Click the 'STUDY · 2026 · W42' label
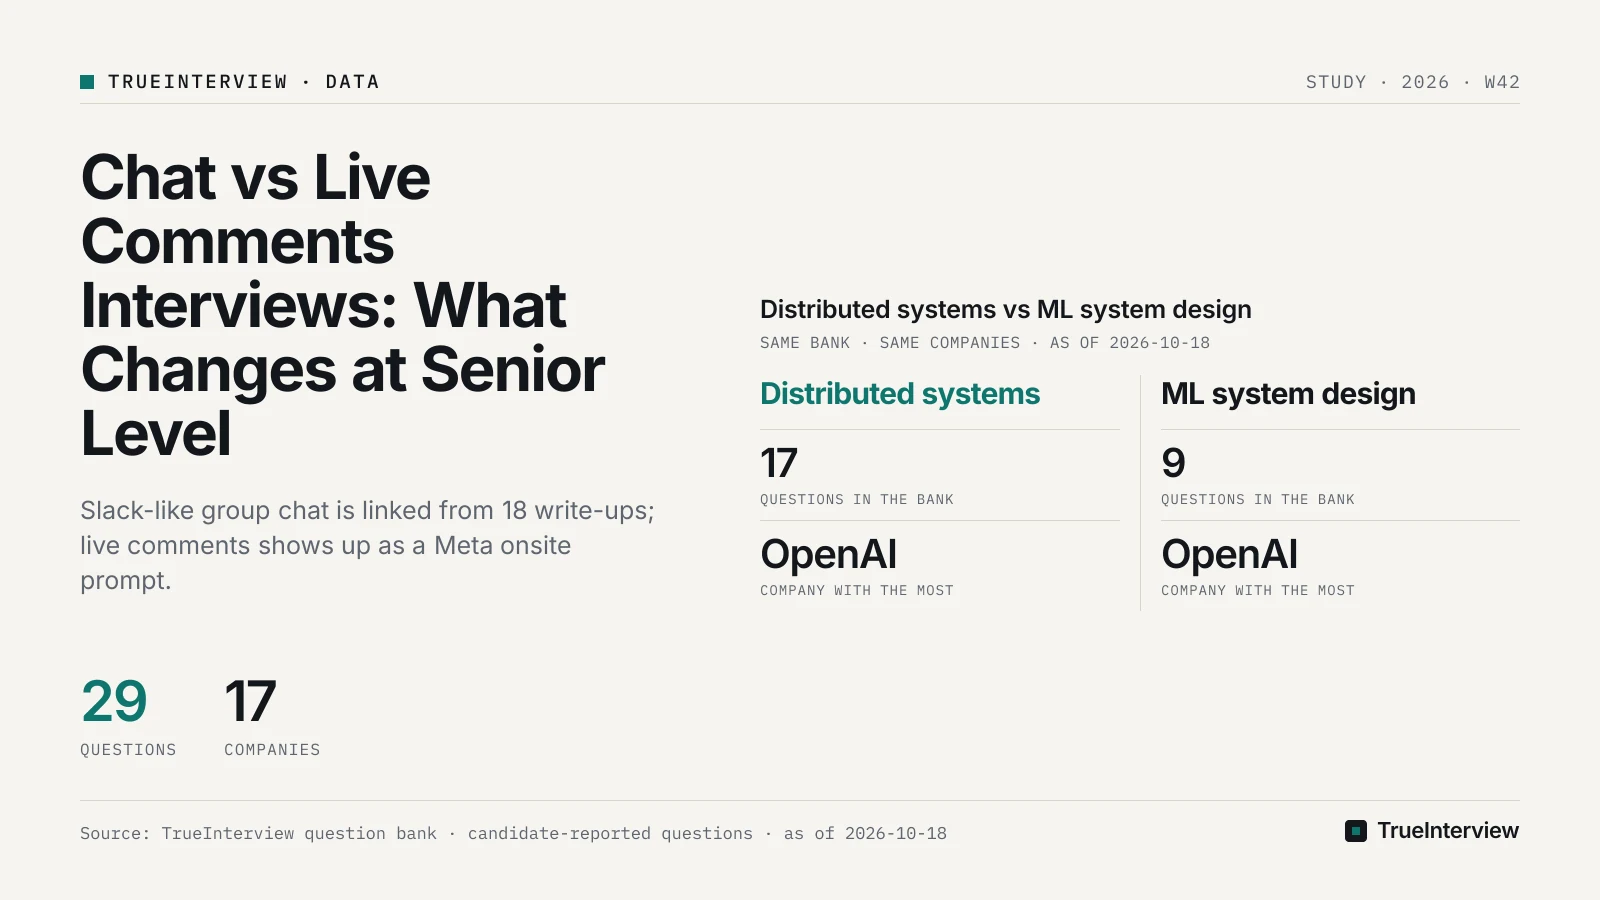The image size is (1600, 900). (x=1412, y=82)
